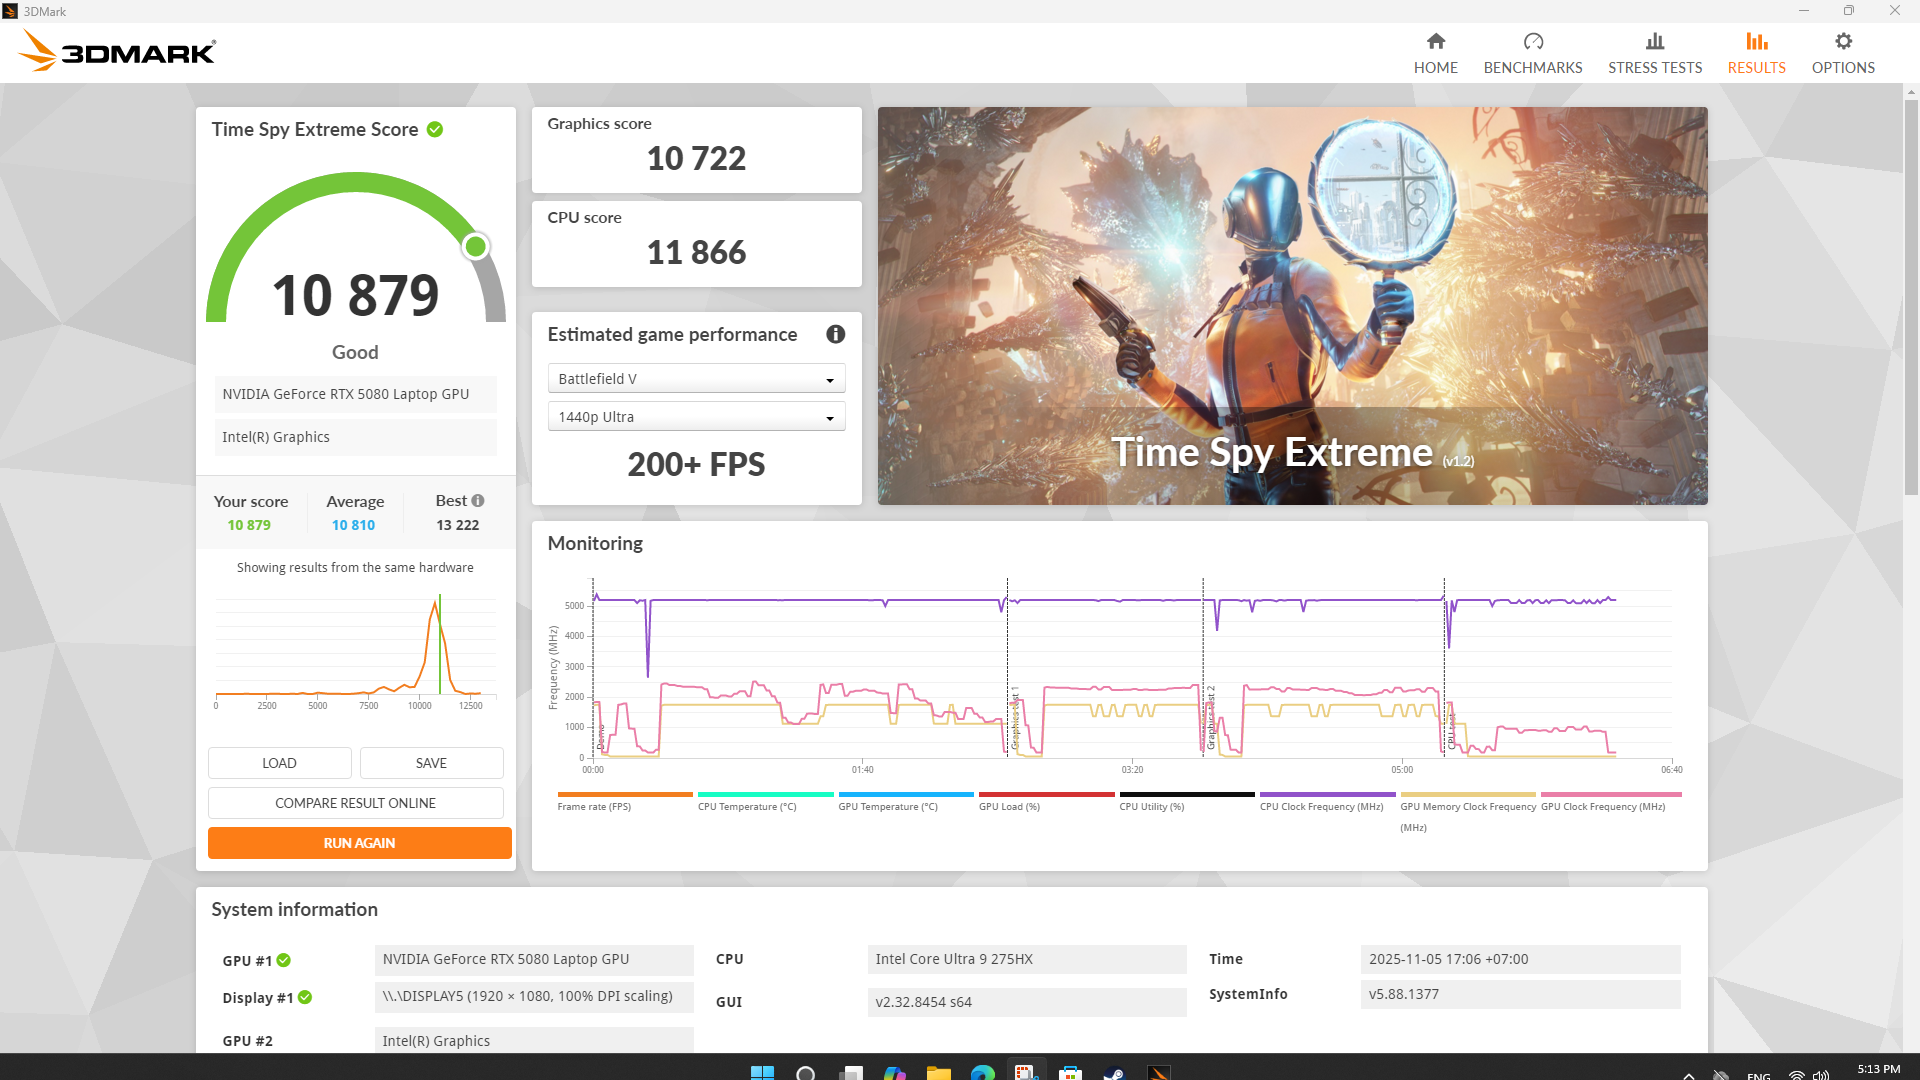The height and width of the screenshot is (1080, 1920).
Task: Switch to the Results tab
Action: pos(1756,52)
